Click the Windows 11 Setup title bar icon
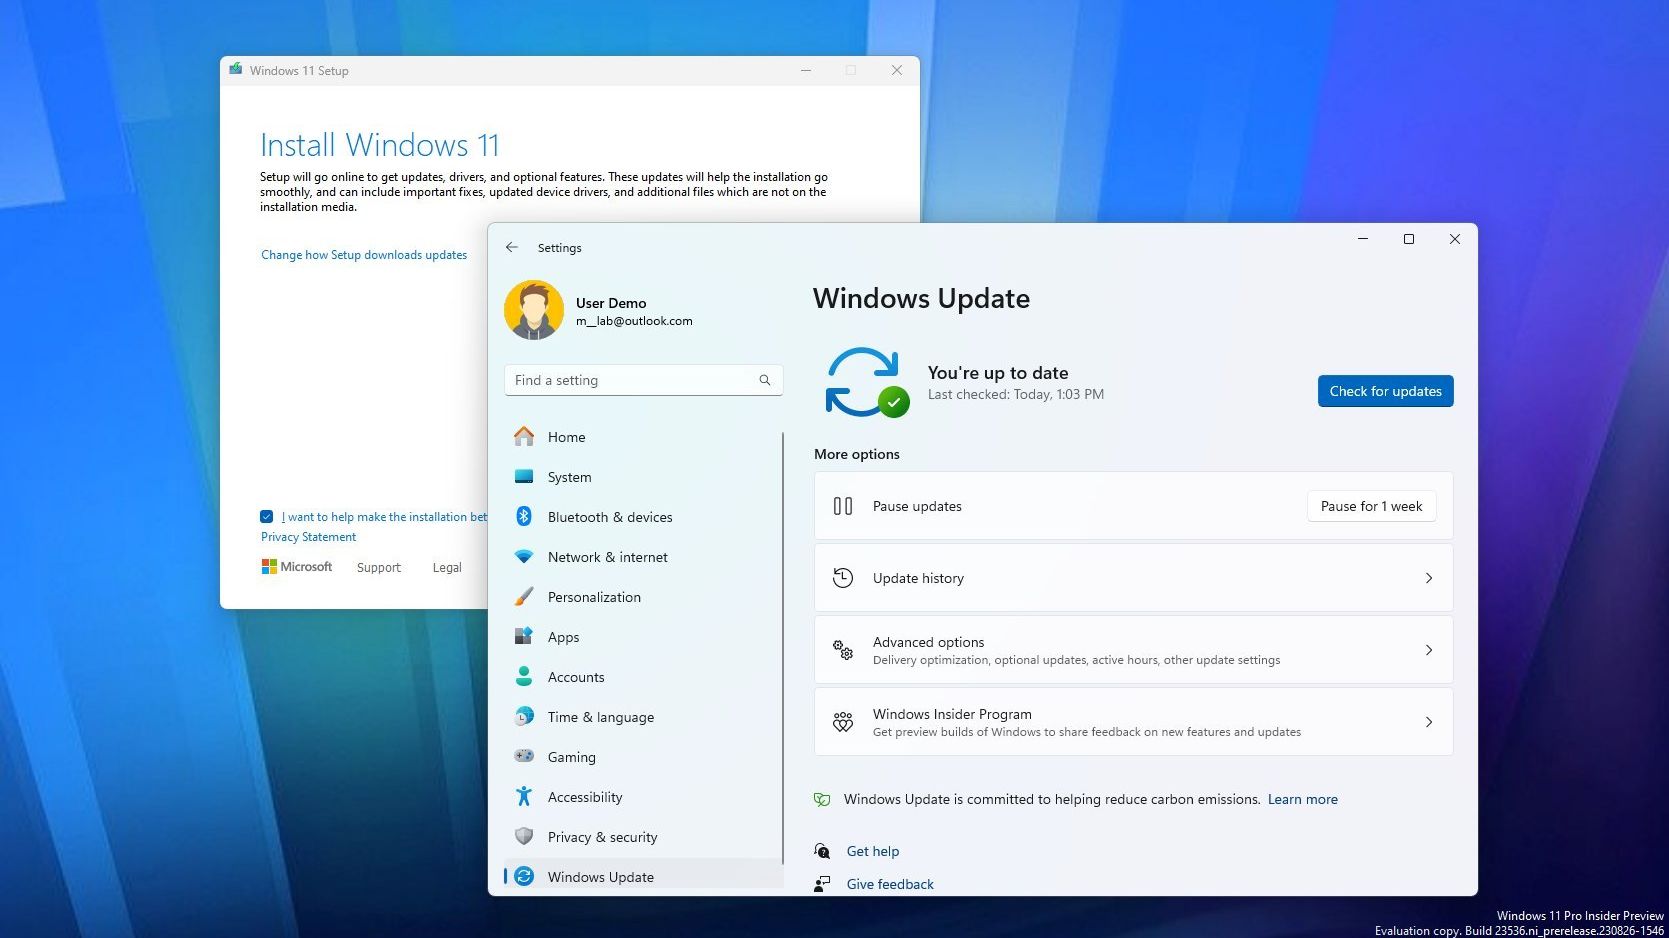Image resolution: width=1669 pixels, height=938 pixels. 236,70
